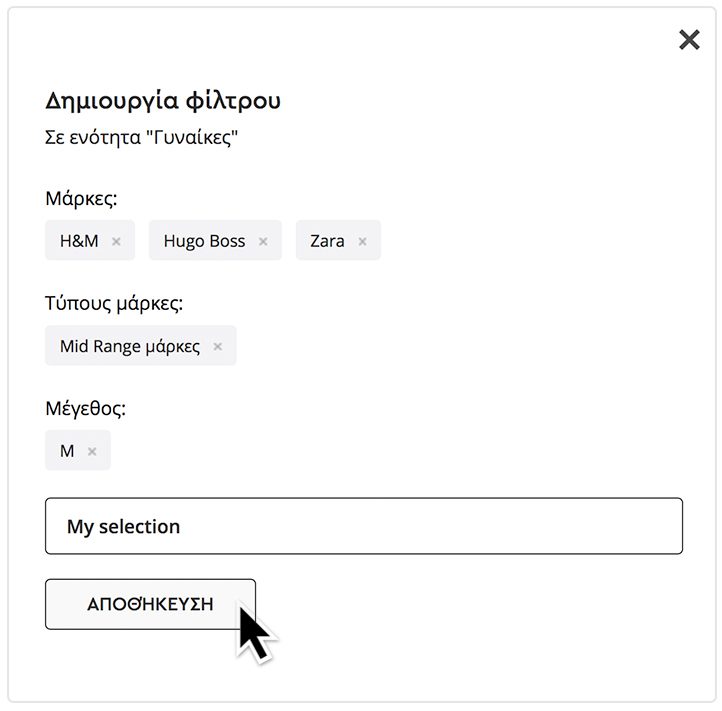Select the Zara chip label
Viewport: 722px width, 711px height.
pyautogui.click(x=327, y=241)
